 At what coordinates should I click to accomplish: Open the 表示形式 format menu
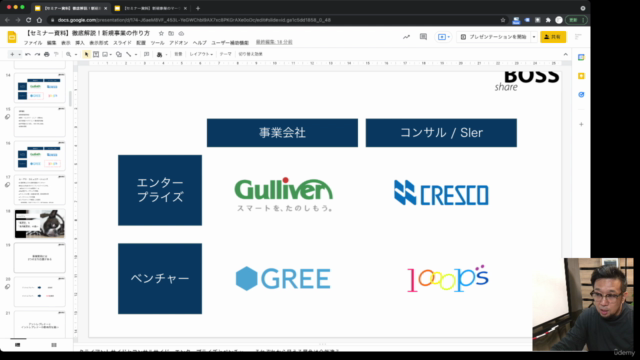click(99, 43)
